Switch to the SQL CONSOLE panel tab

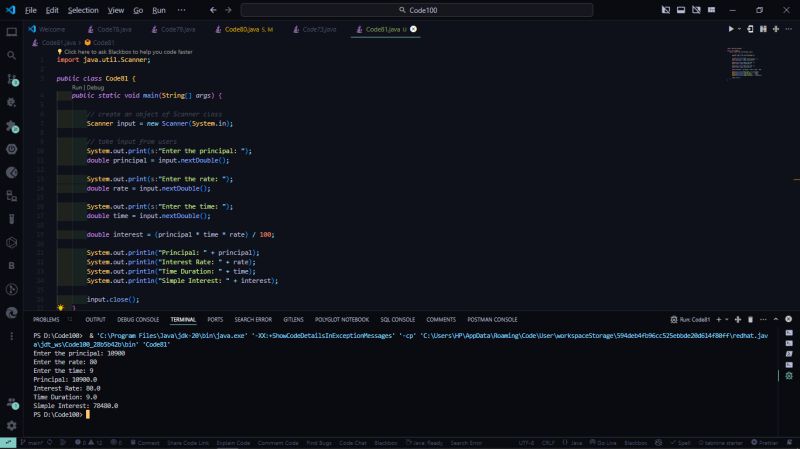click(397, 319)
